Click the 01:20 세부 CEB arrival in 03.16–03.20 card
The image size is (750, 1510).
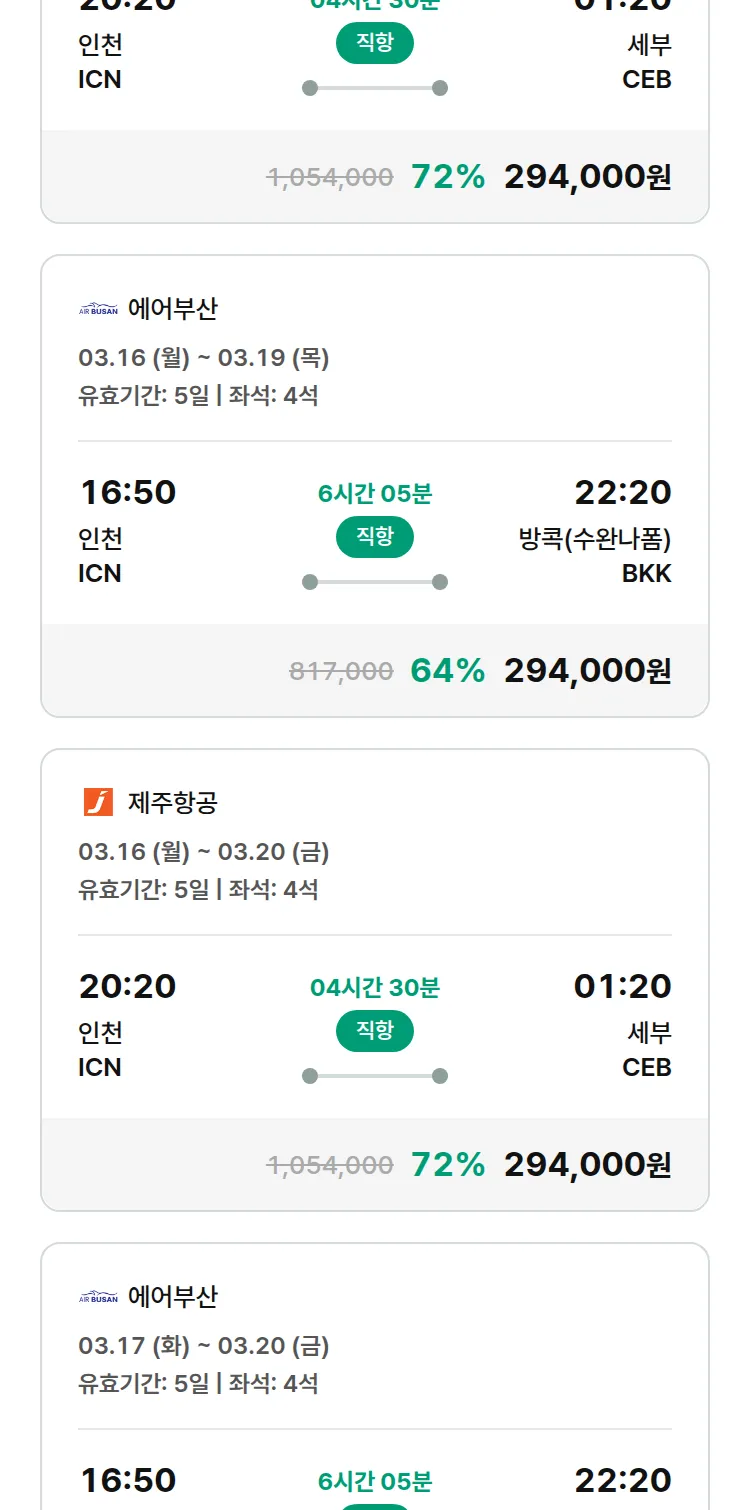coord(622,1024)
